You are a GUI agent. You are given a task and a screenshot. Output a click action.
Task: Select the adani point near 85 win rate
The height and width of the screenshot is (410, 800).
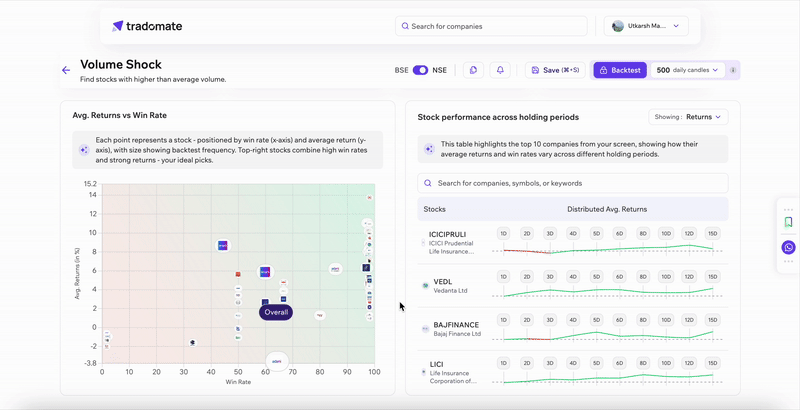pos(335,269)
